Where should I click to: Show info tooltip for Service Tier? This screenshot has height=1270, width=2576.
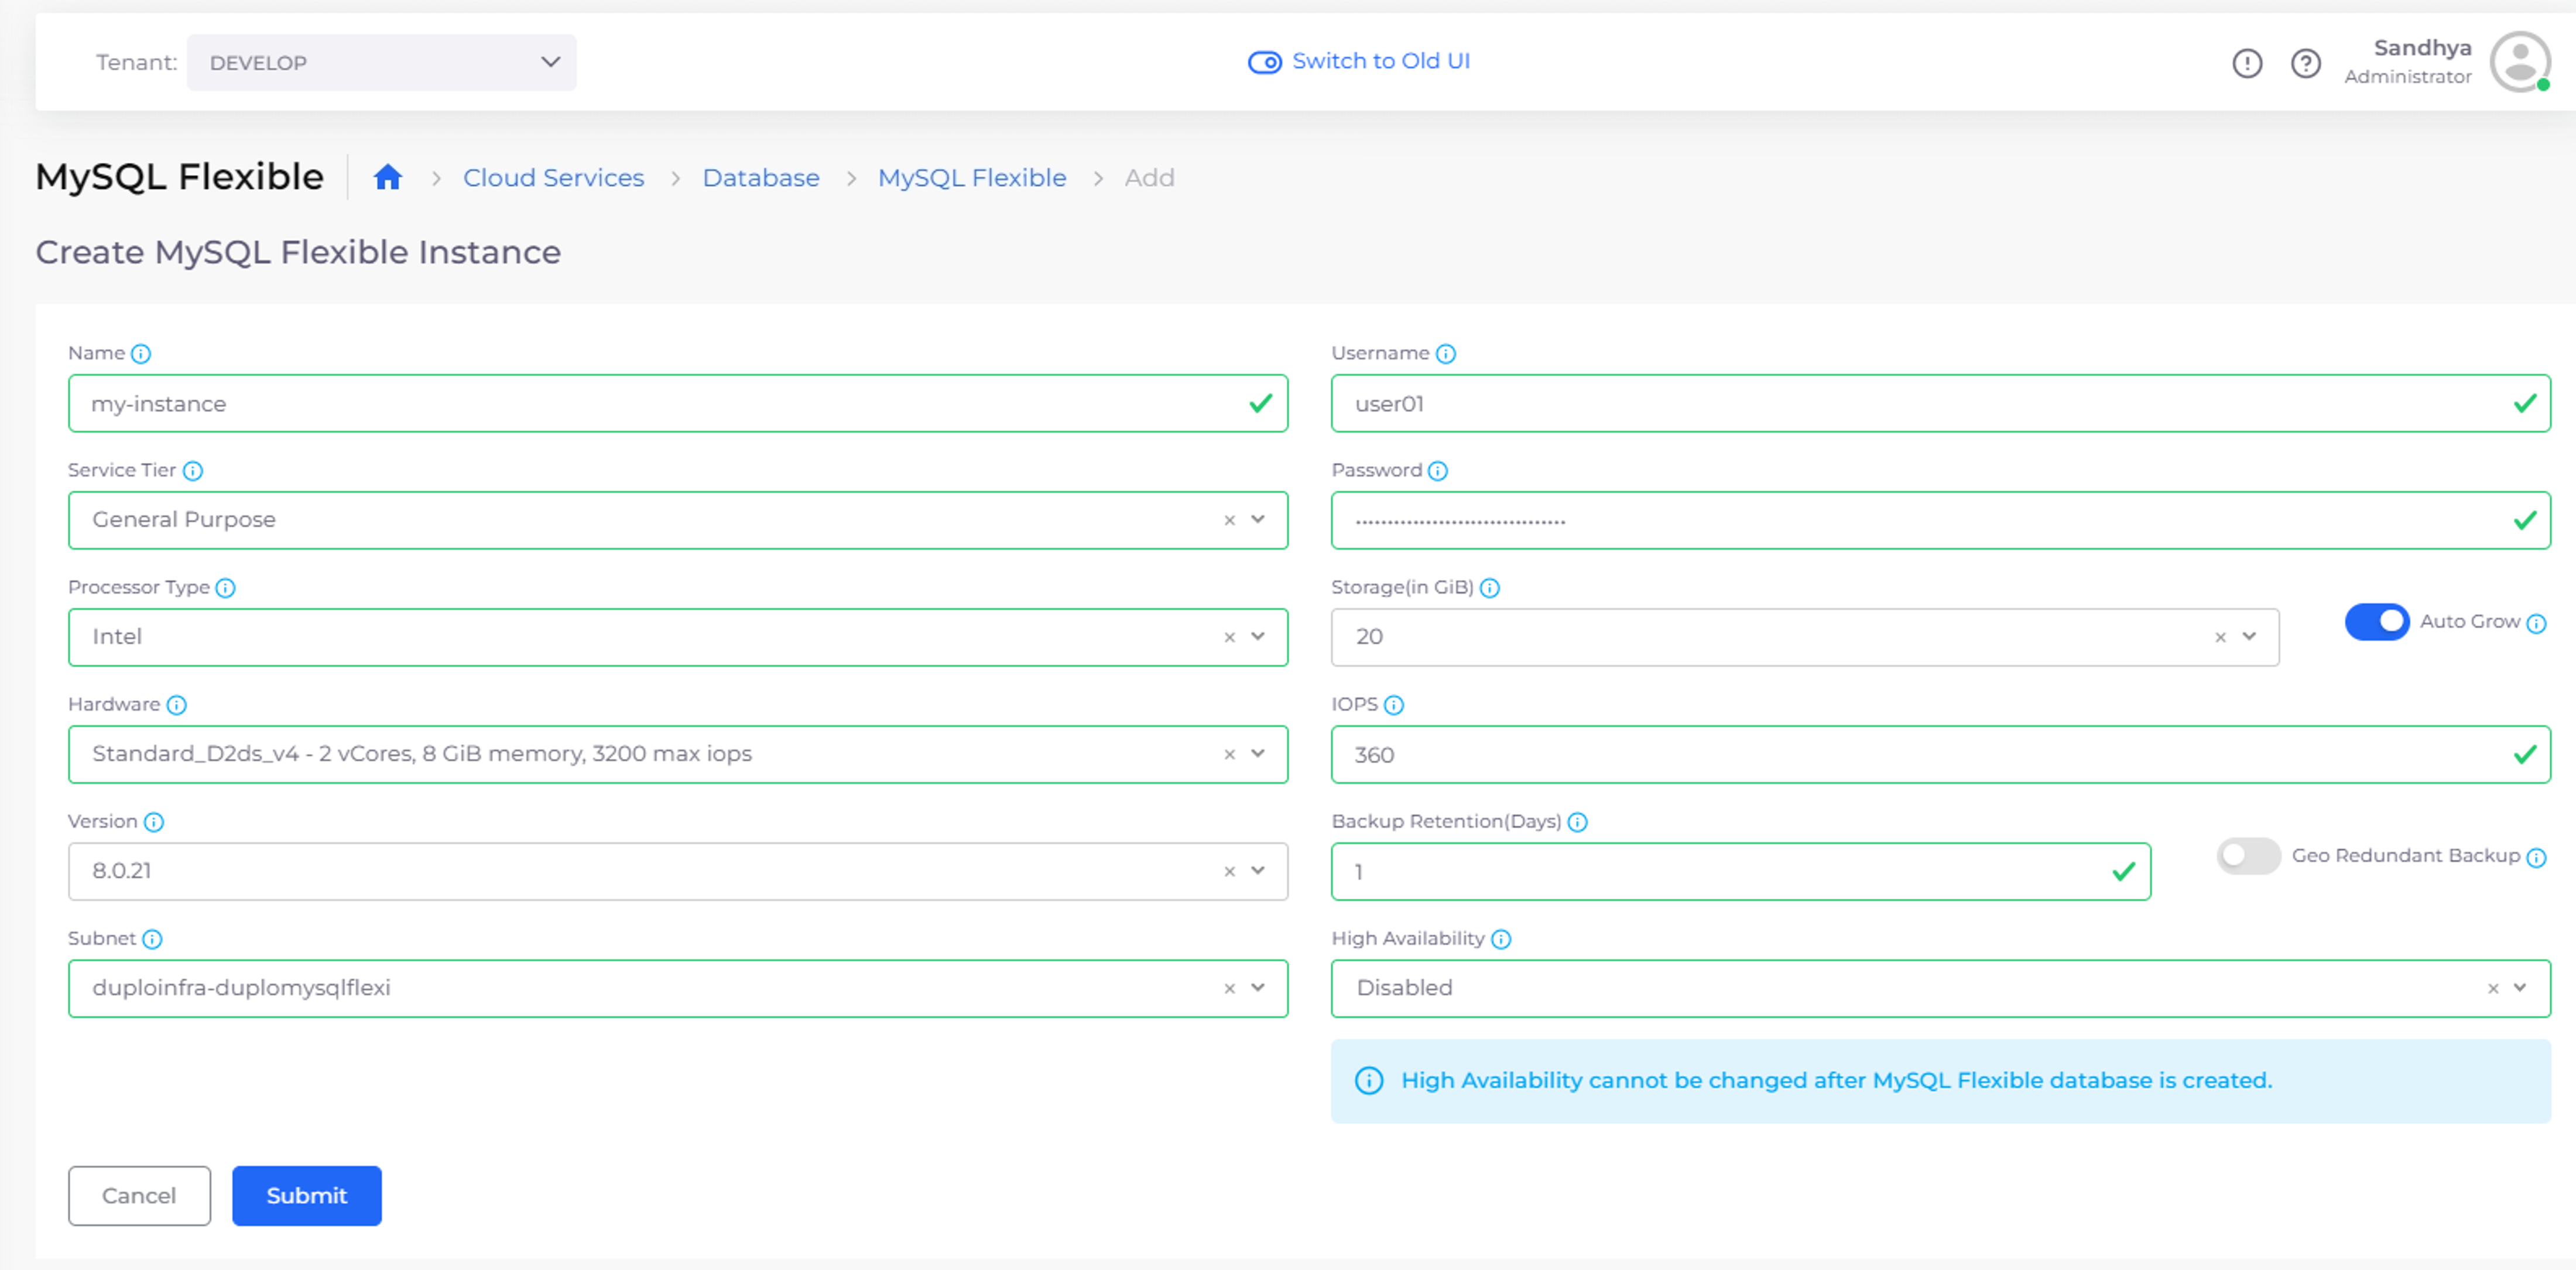click(x=193, y=471)
